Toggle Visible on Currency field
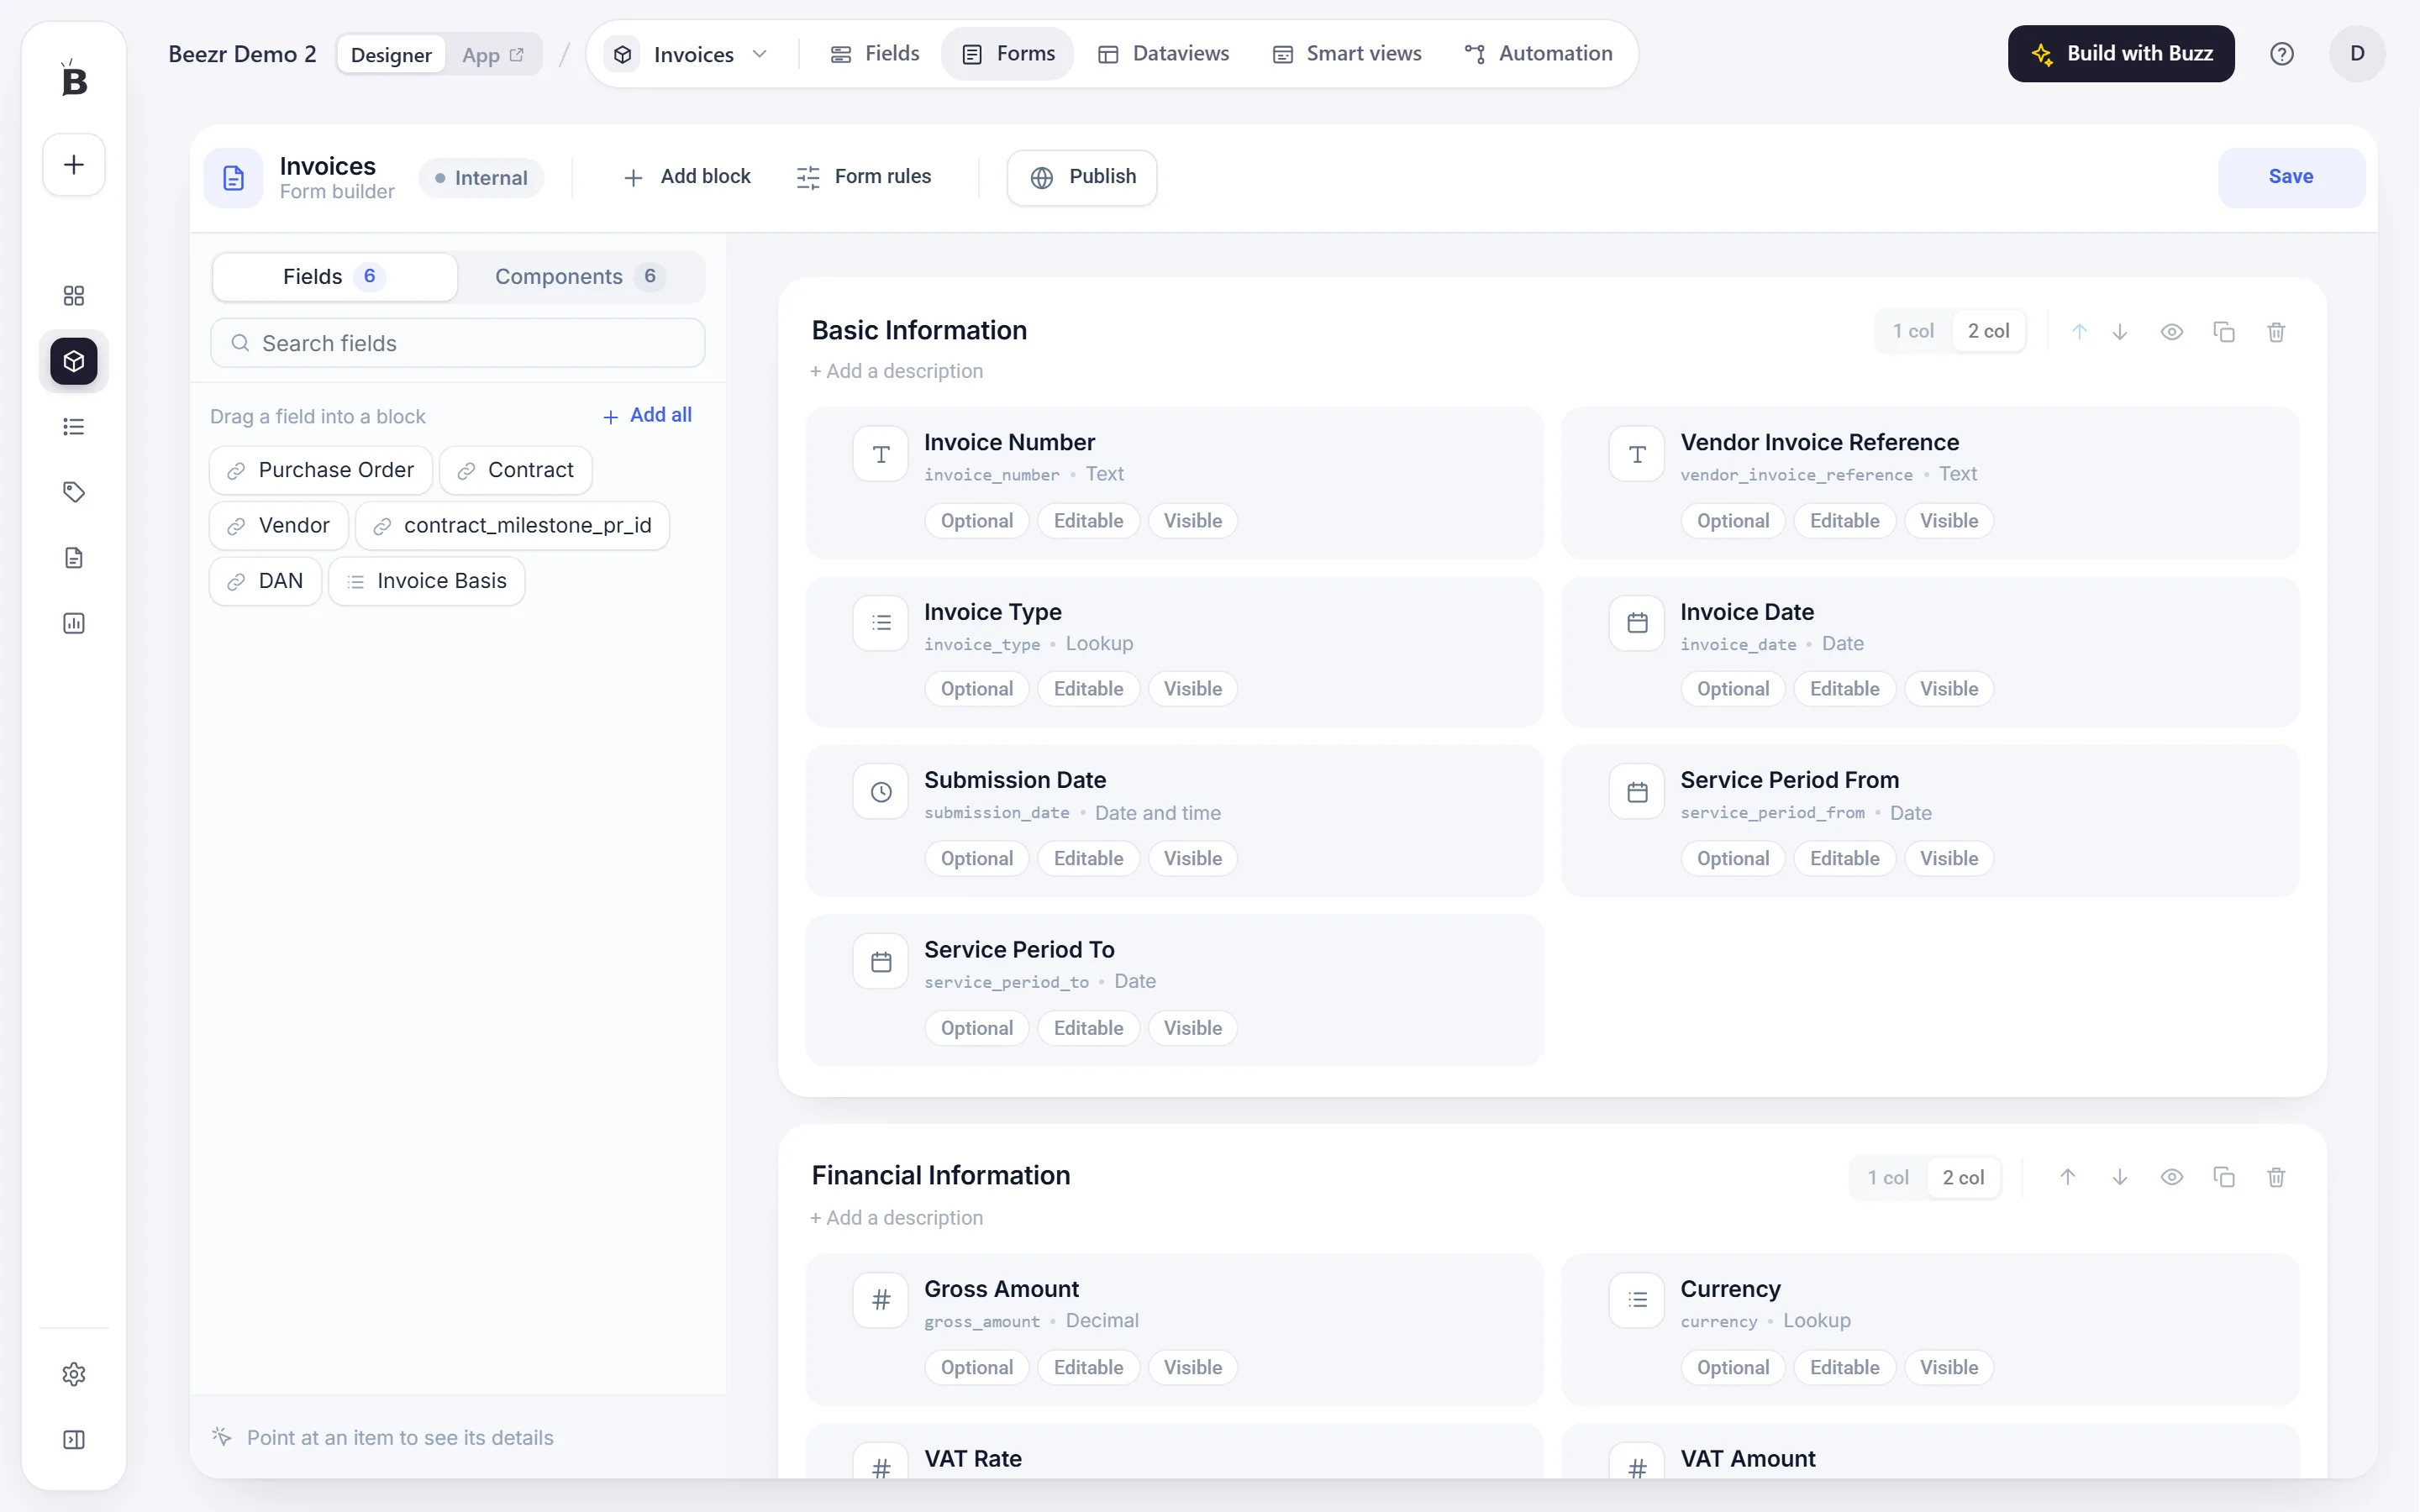 click(1949, 1368)
